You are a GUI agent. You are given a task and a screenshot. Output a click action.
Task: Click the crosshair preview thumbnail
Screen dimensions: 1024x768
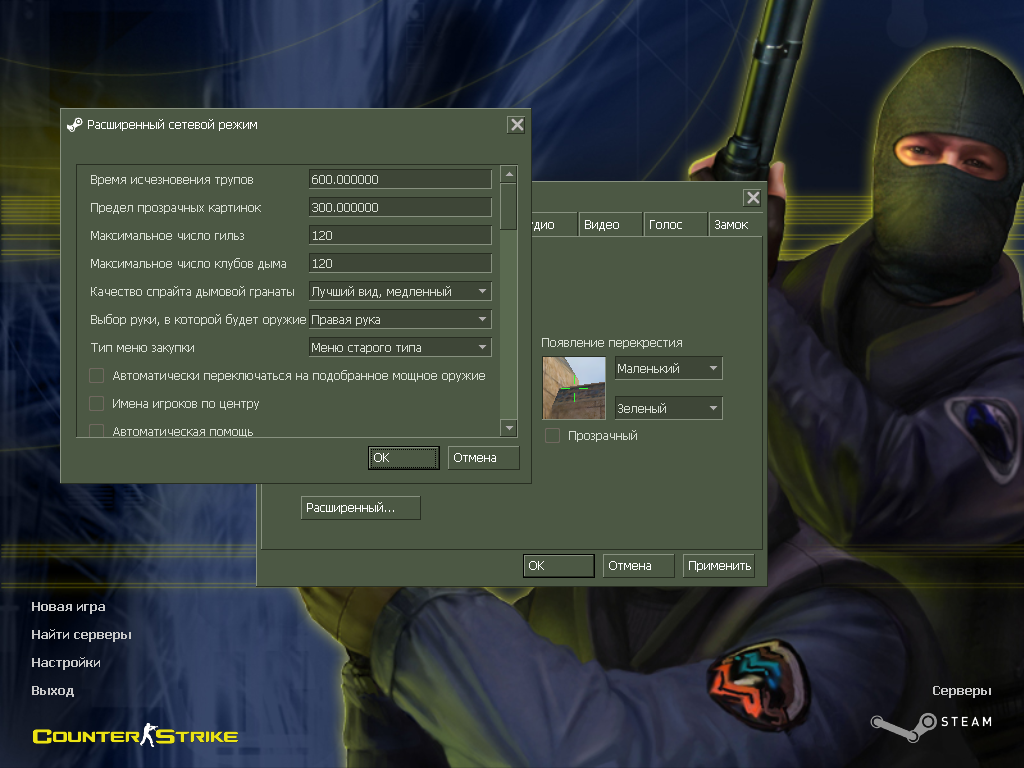click(x=574, y=388)
